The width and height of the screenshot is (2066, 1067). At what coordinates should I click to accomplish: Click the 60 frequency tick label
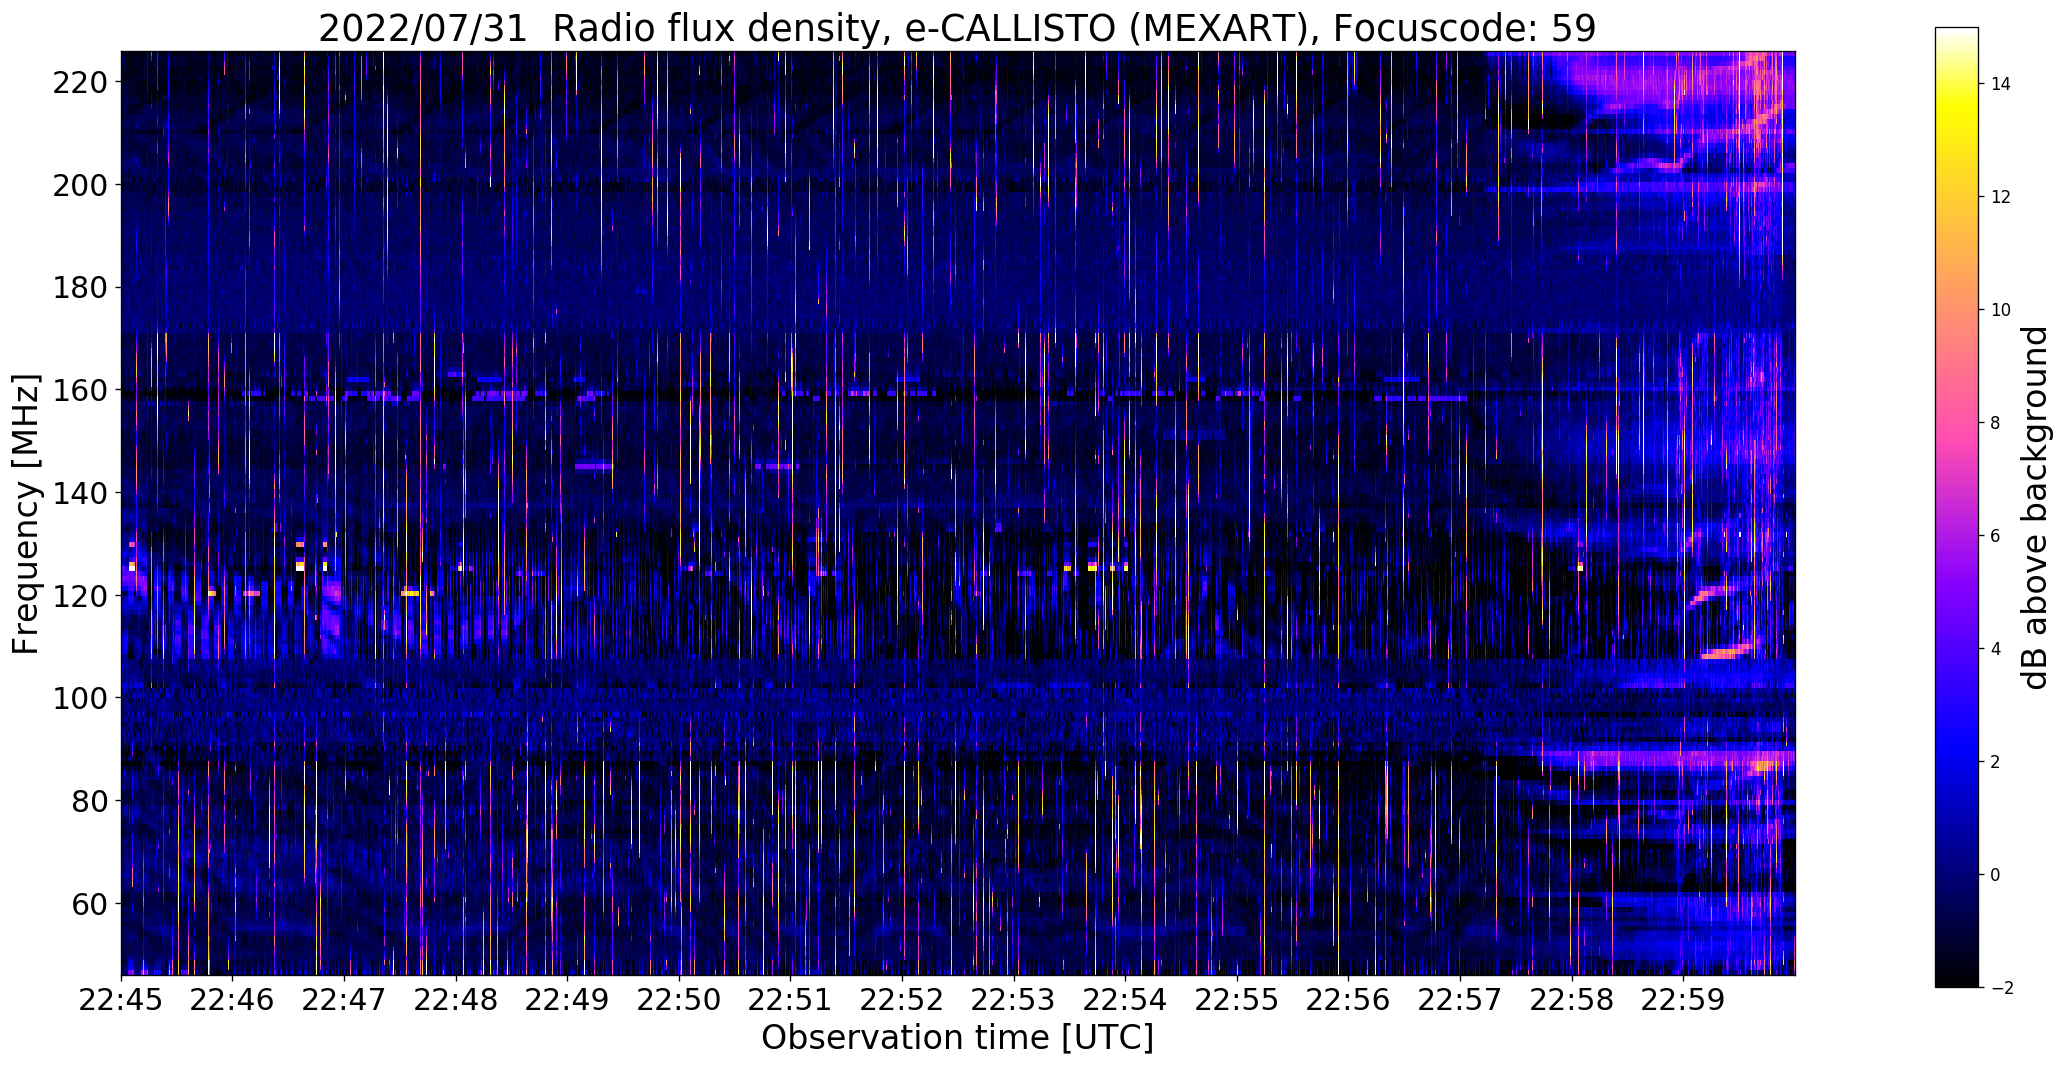point(91,904)
